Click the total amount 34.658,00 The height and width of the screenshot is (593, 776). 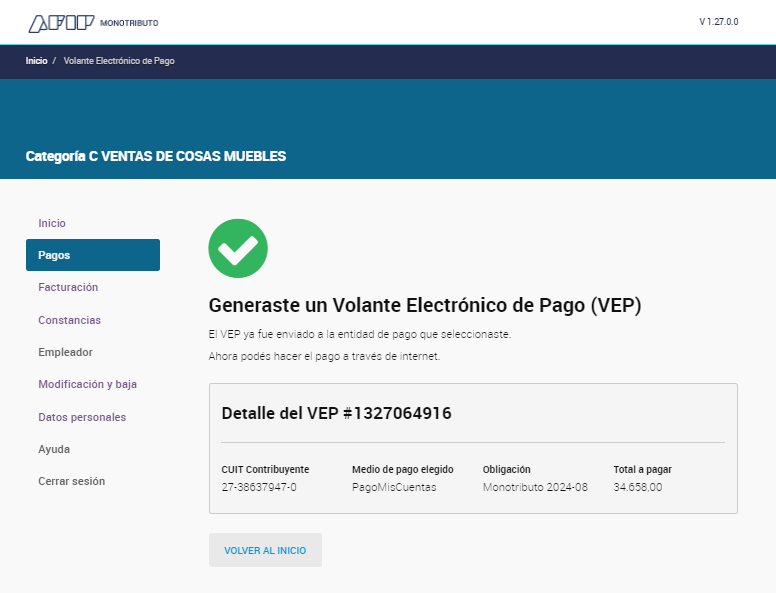coord(638,487)
